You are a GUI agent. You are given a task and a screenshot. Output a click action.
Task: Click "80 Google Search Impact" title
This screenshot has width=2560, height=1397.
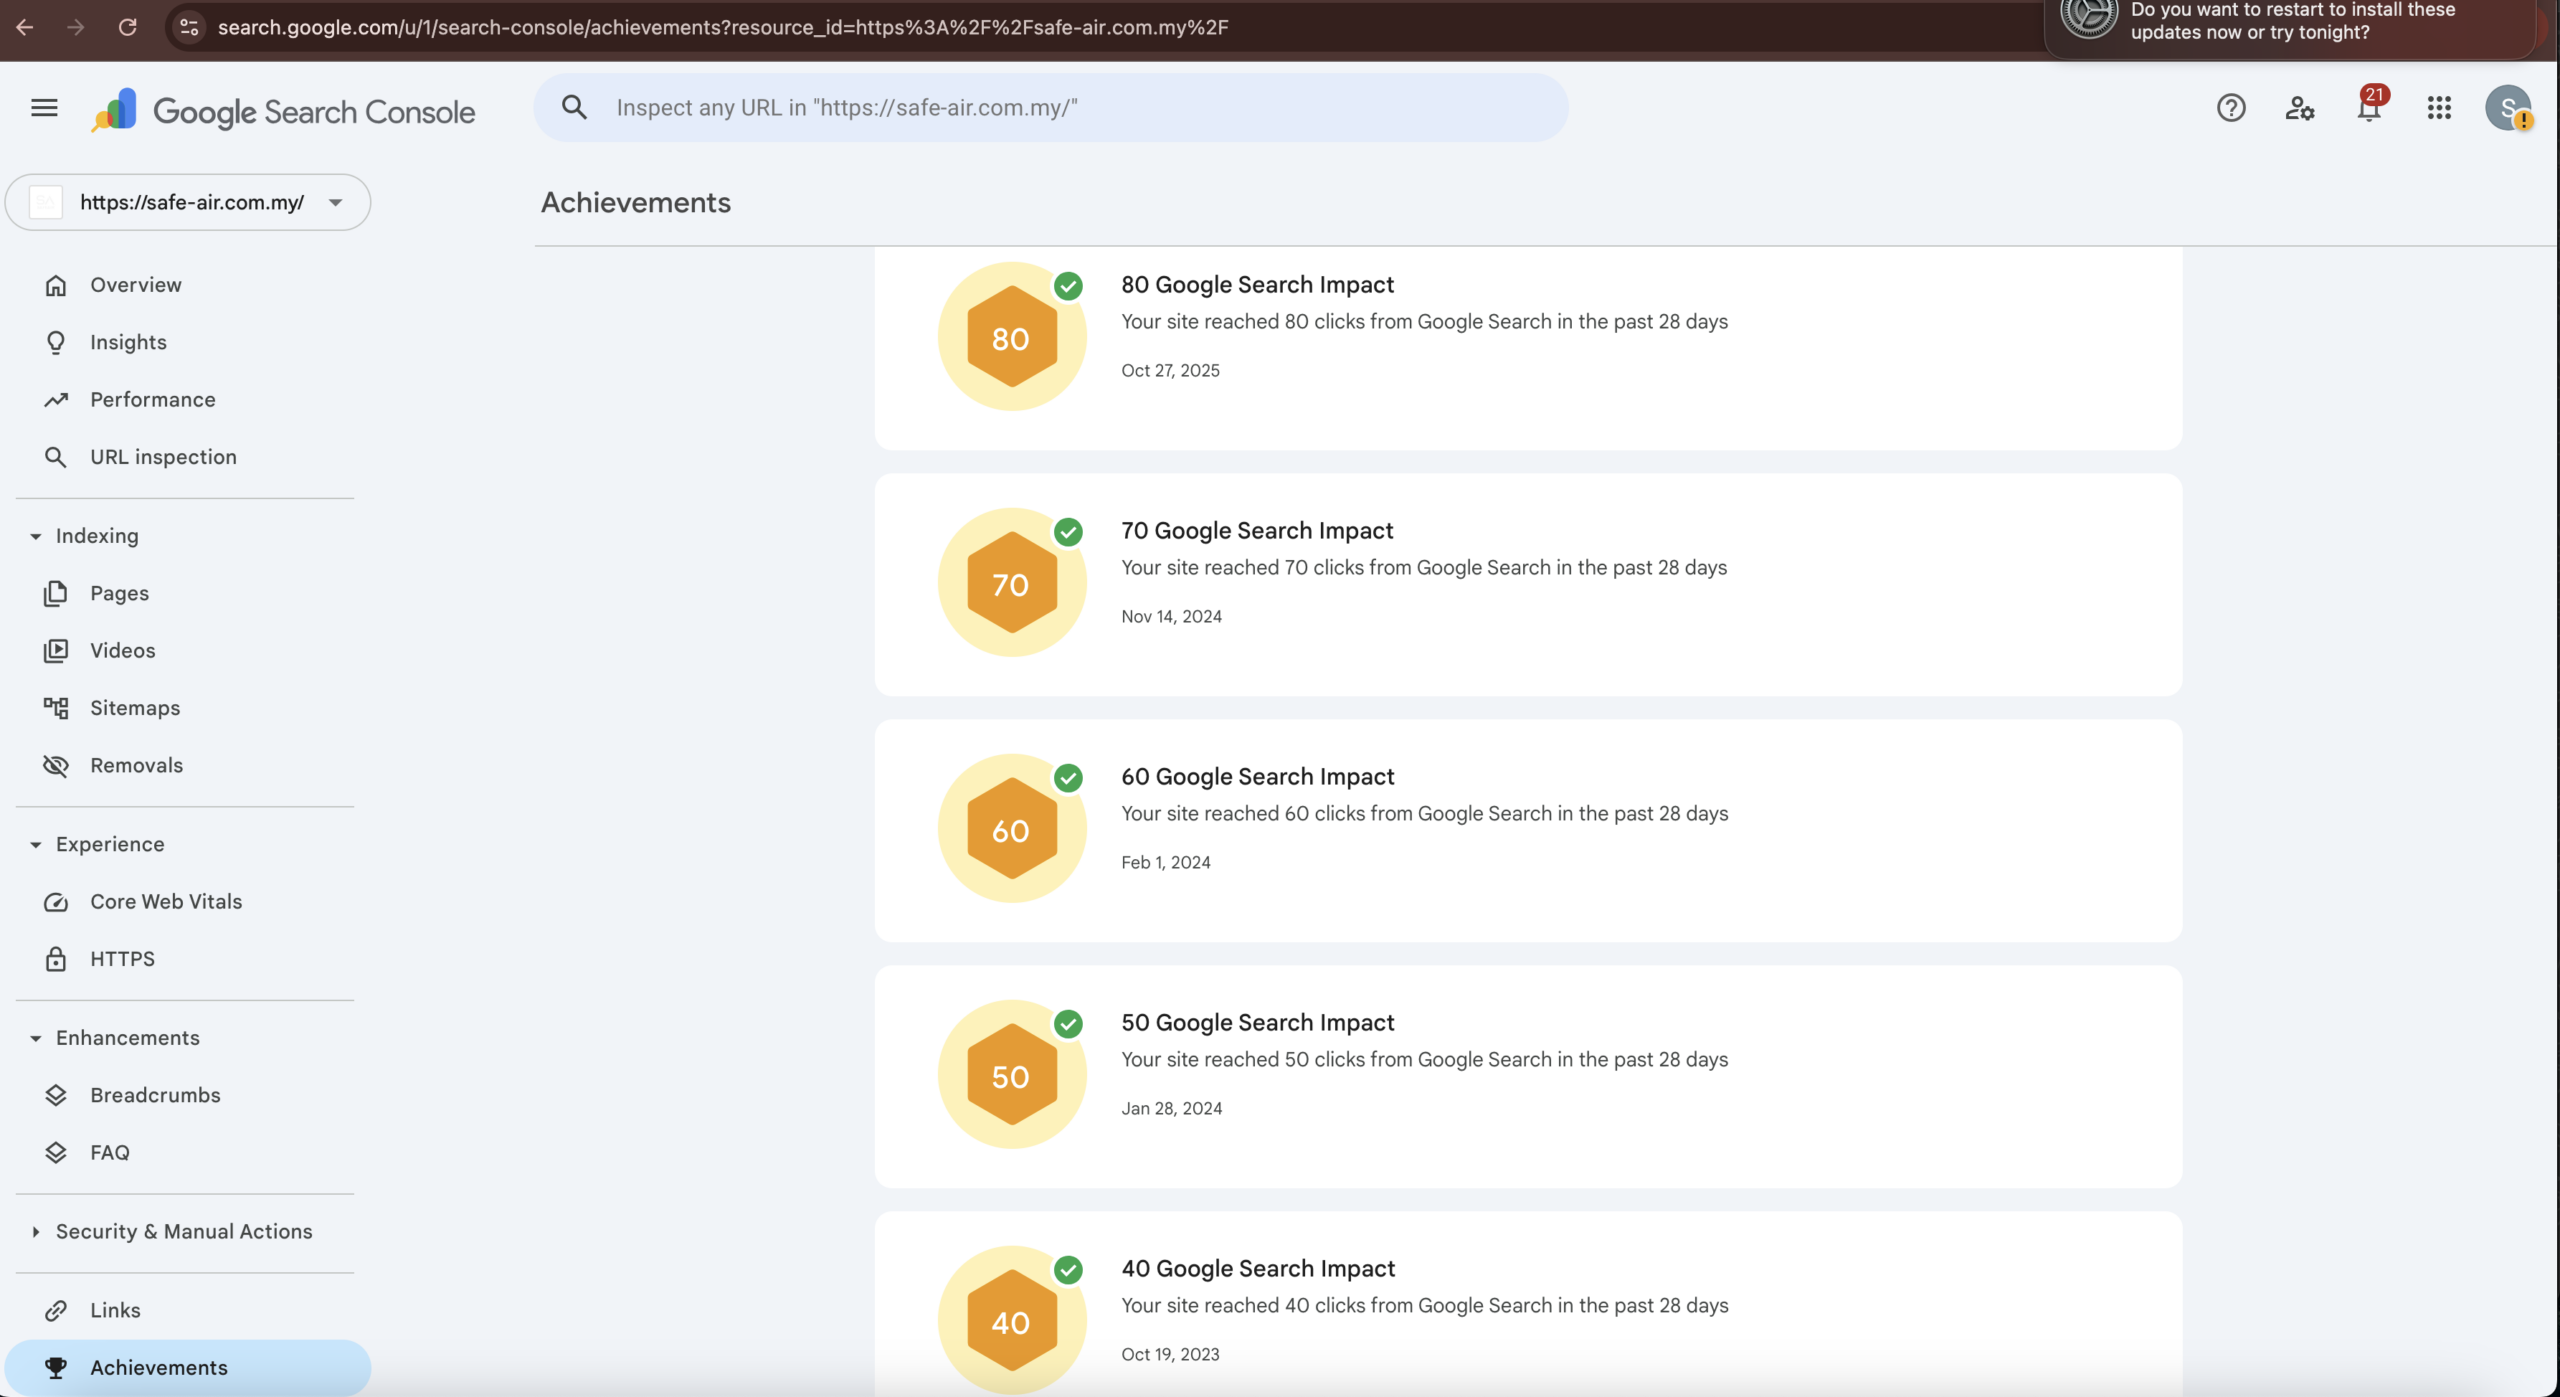coord(1257,284)
